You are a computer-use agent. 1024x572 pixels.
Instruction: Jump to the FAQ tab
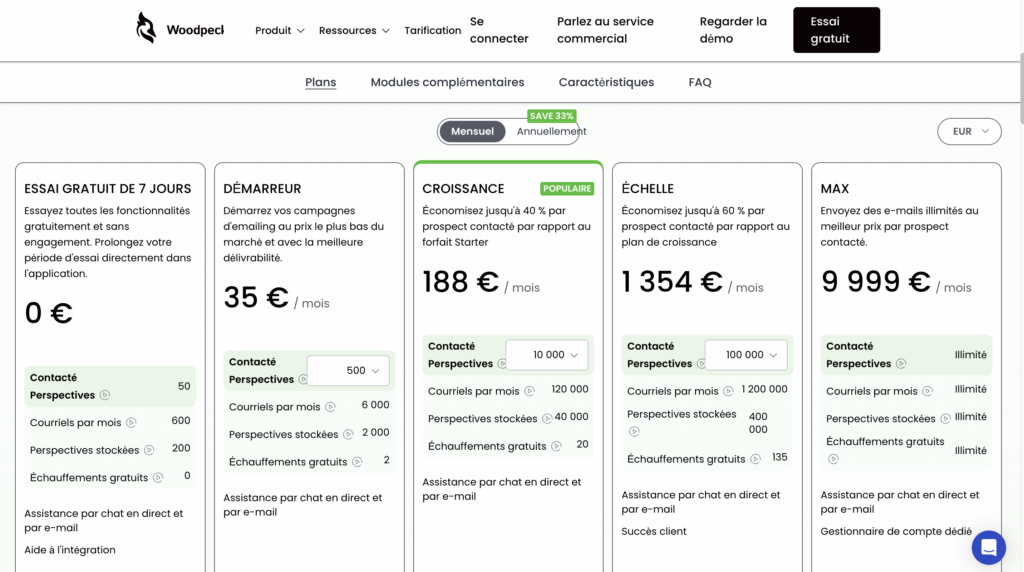(x=700, y=83)
